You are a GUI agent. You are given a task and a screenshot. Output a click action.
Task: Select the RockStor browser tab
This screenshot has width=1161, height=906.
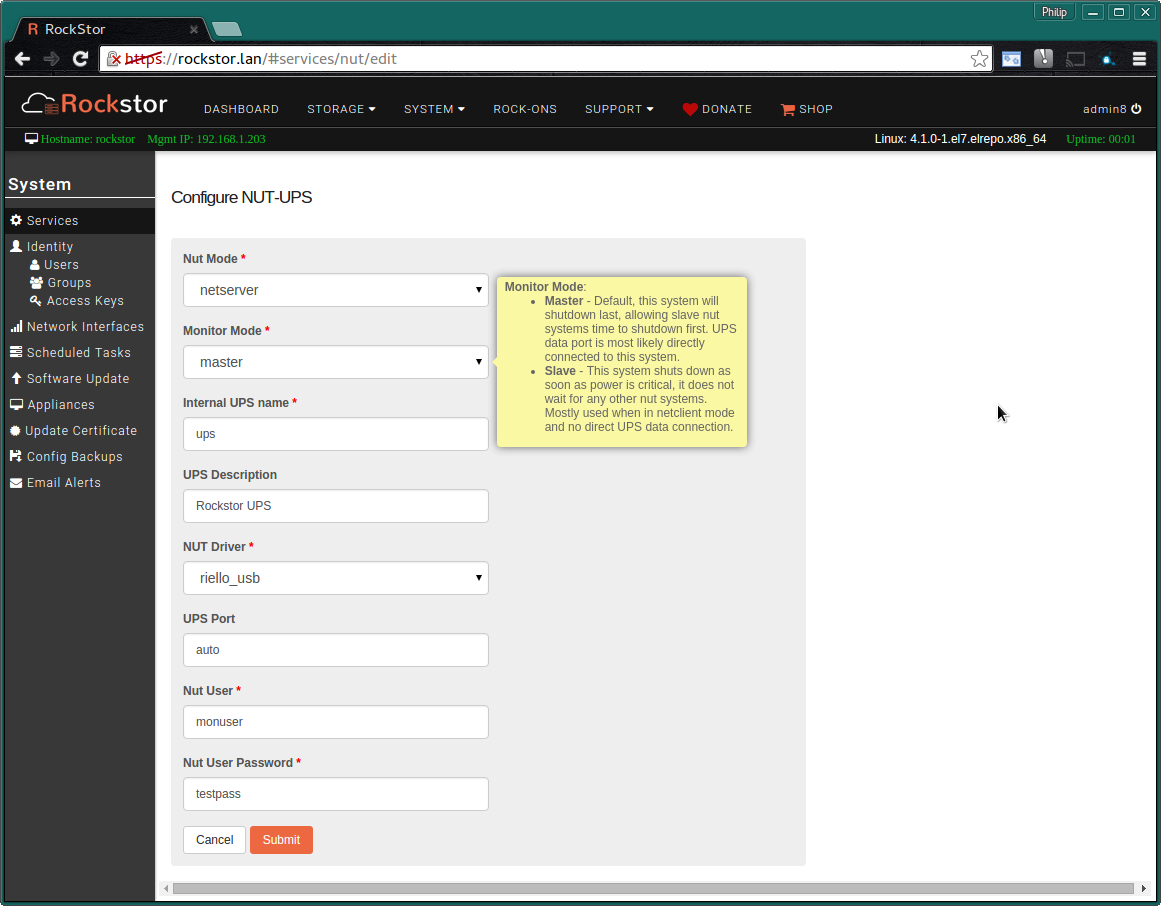coord(111,29)
